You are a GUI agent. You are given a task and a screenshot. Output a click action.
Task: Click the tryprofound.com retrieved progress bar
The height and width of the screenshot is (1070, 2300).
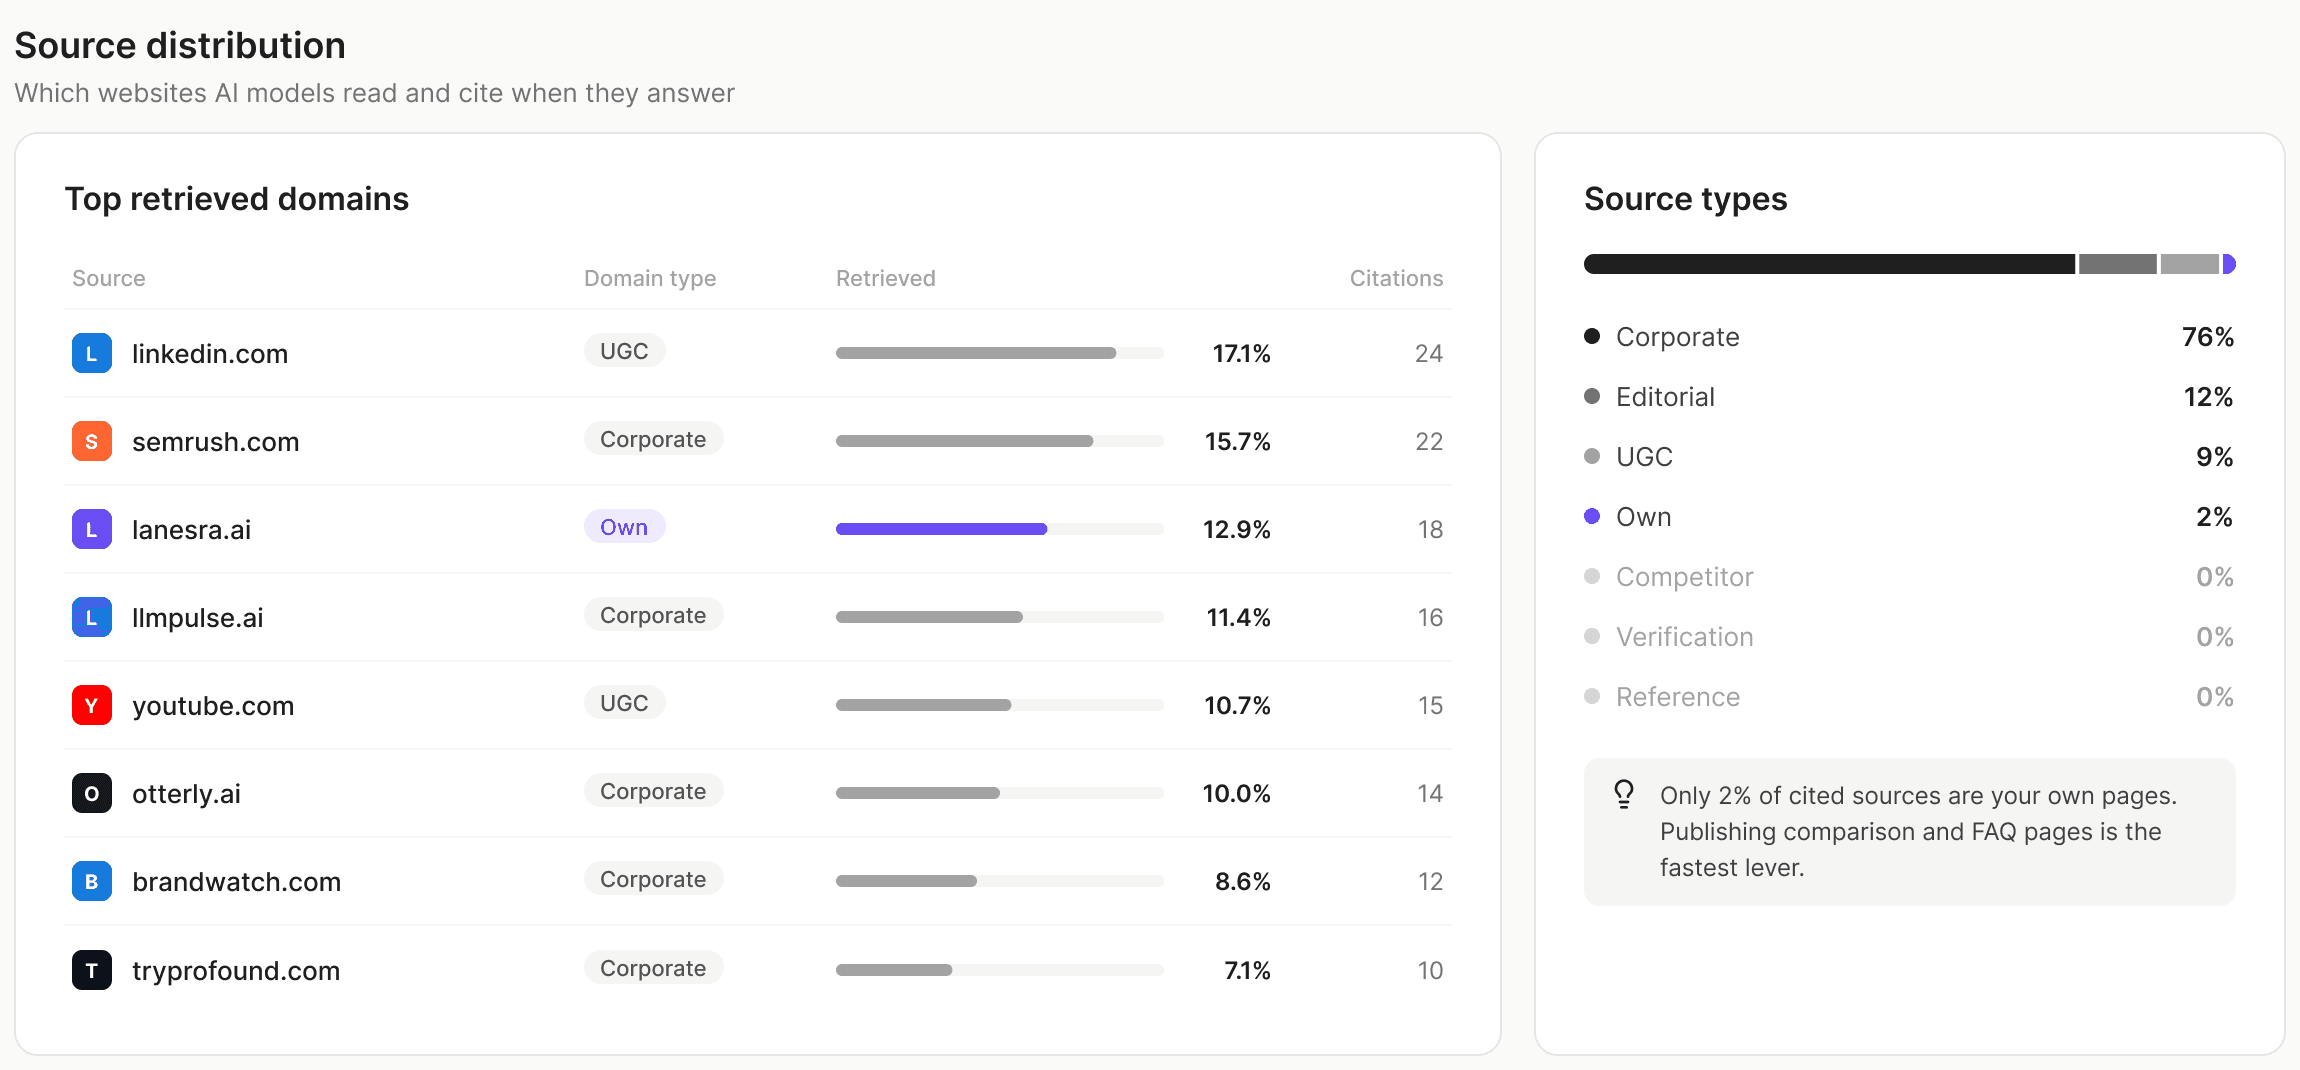tap(1000, 970)
